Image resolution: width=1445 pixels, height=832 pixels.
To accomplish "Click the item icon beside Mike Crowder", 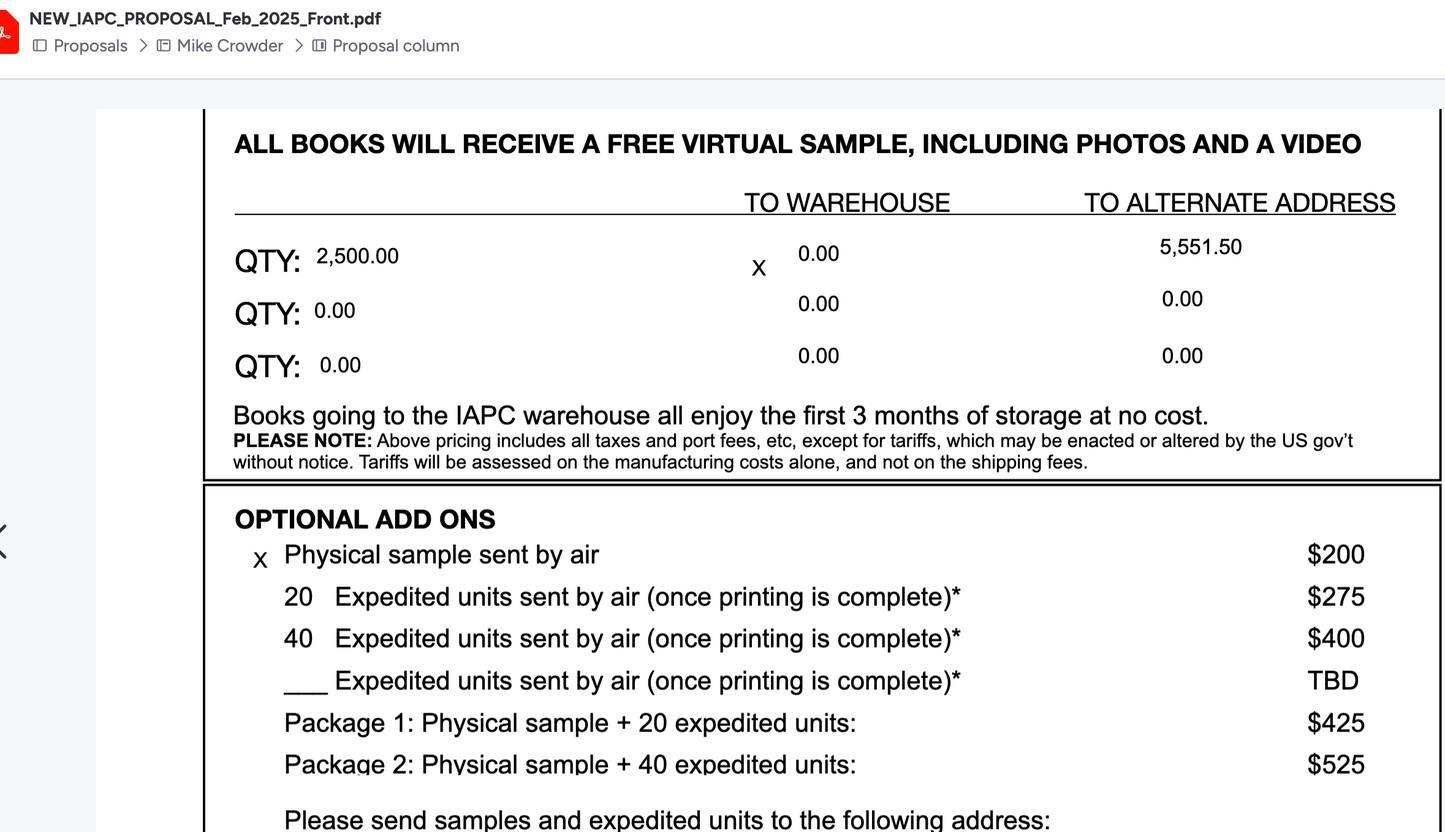I will 164,46.
